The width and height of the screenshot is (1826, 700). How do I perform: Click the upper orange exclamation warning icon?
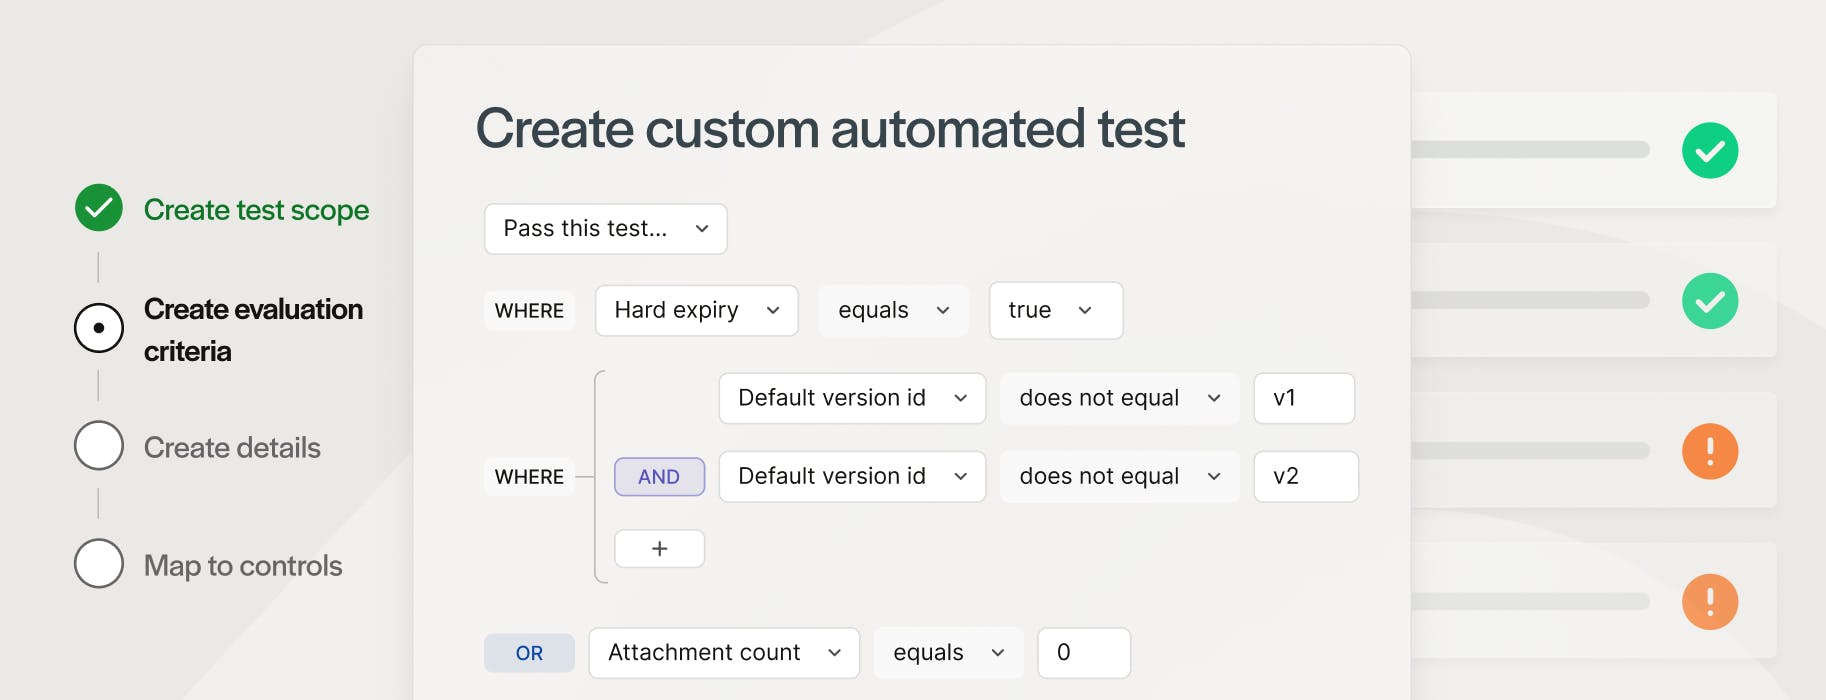pos(1710,451)
